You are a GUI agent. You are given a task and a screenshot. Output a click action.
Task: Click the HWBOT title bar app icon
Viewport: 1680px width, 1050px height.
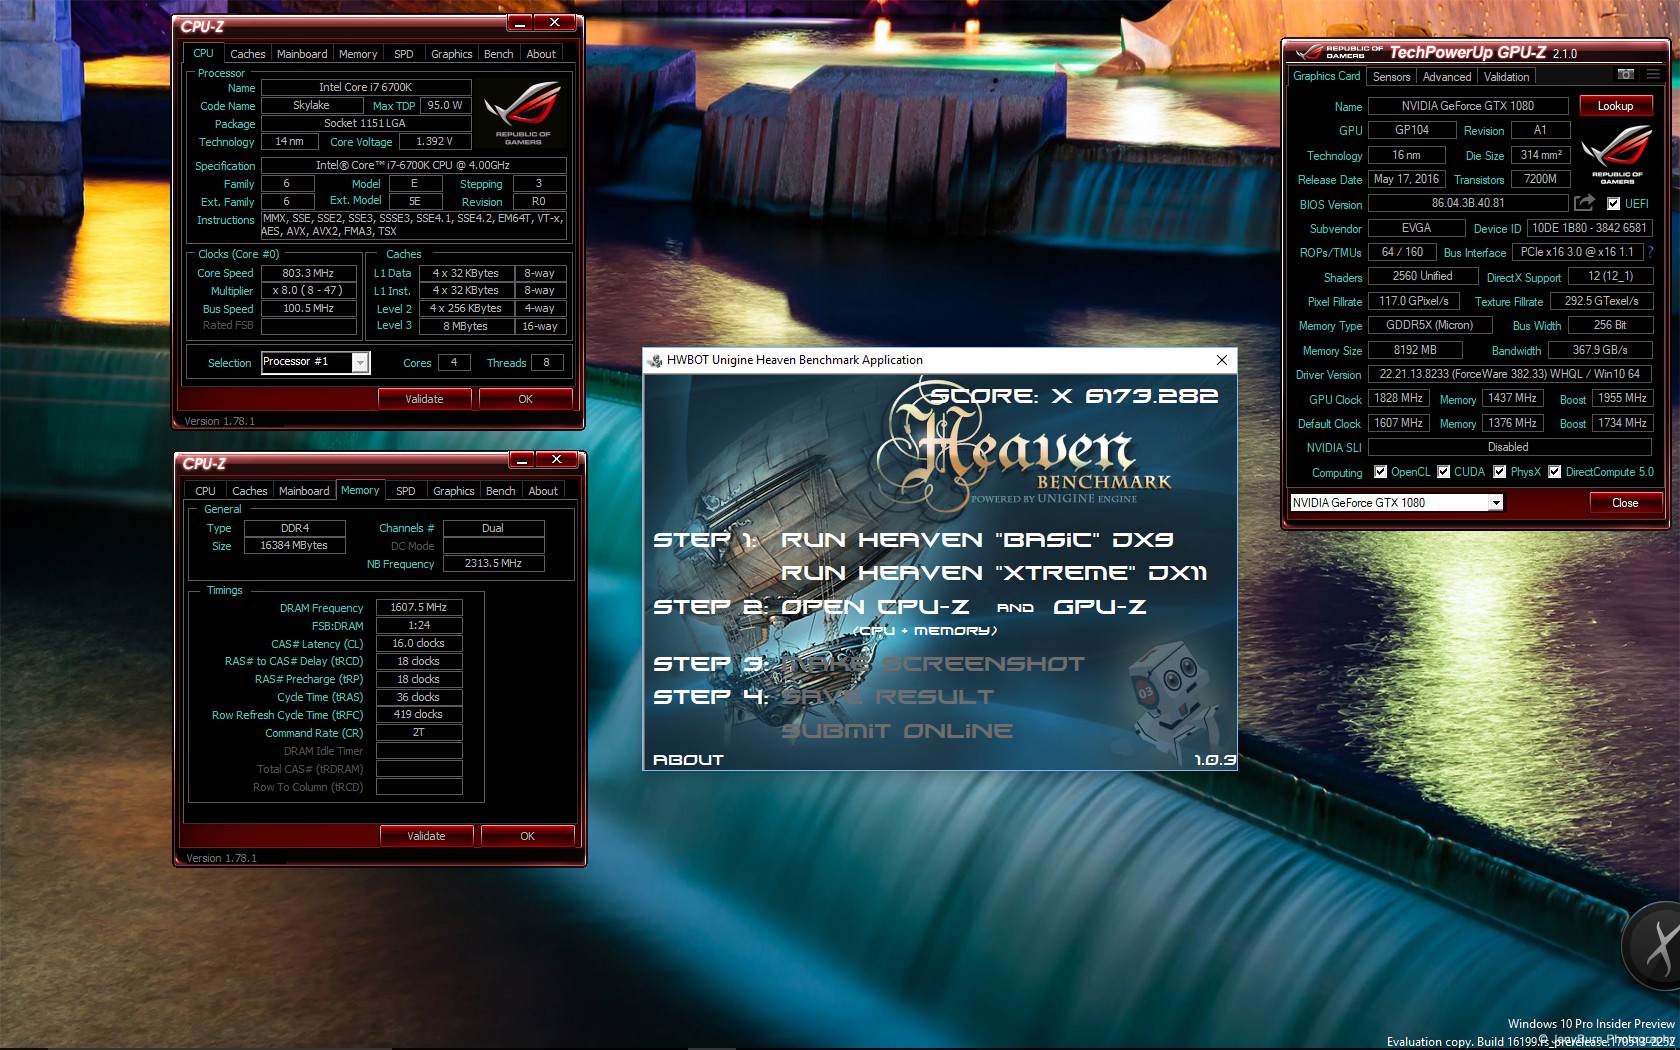[x=655, y=360]
